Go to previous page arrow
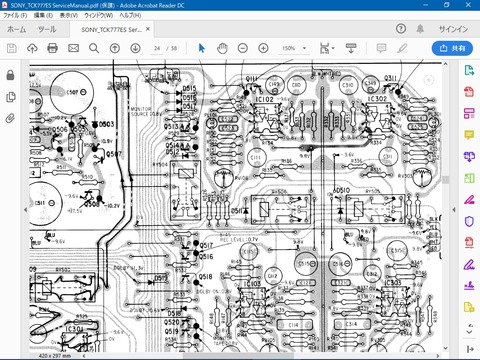This screenshot has height=360, width=480. 115,48
